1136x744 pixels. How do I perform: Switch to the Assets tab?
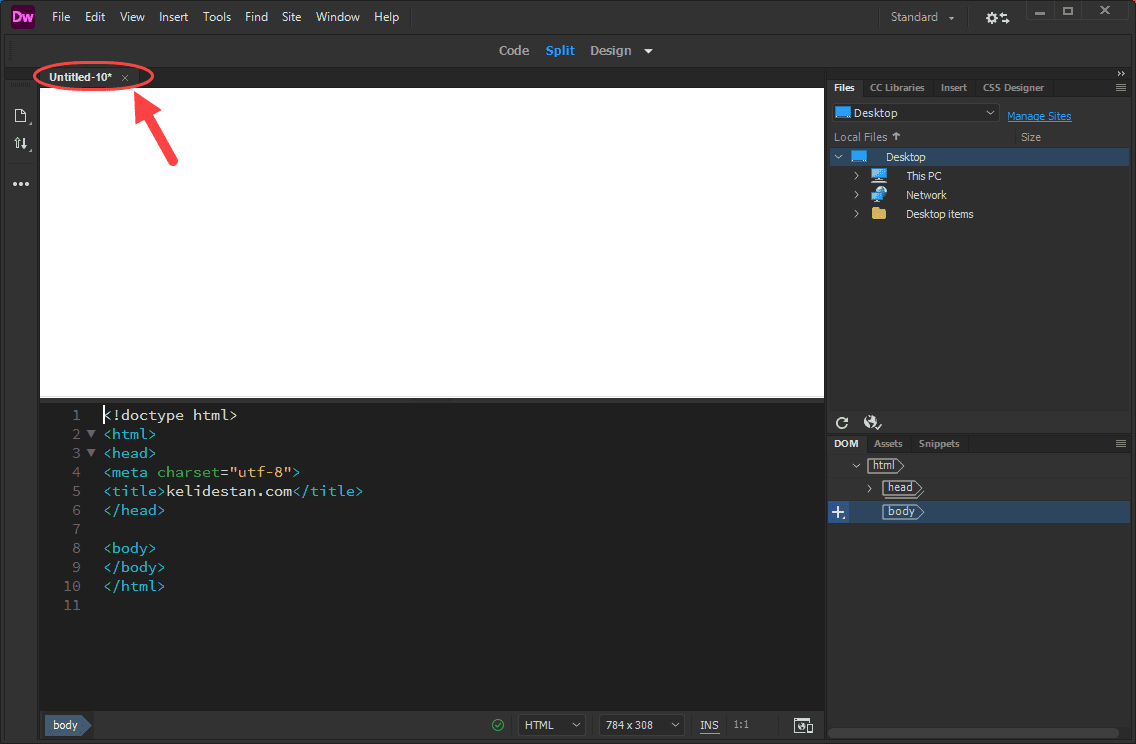point(888,443)
